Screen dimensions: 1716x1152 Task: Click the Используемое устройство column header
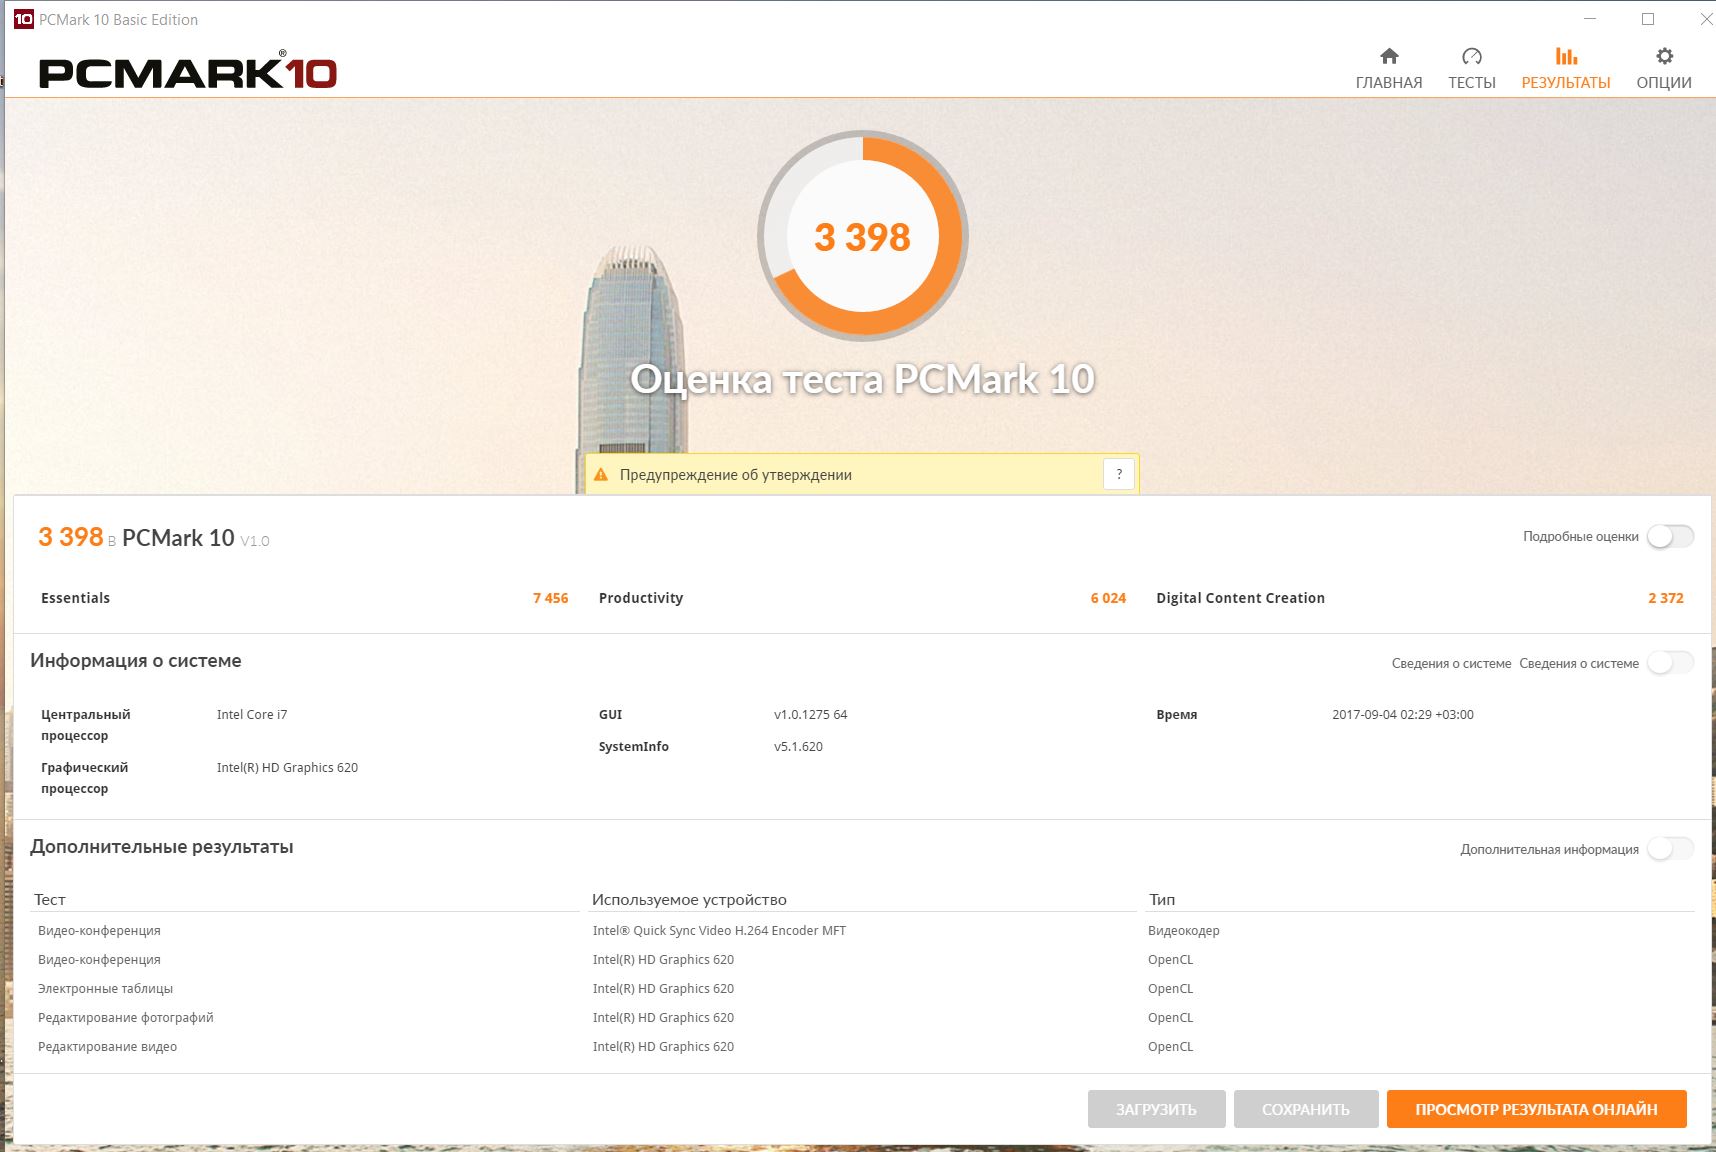[x=689, y=900]
